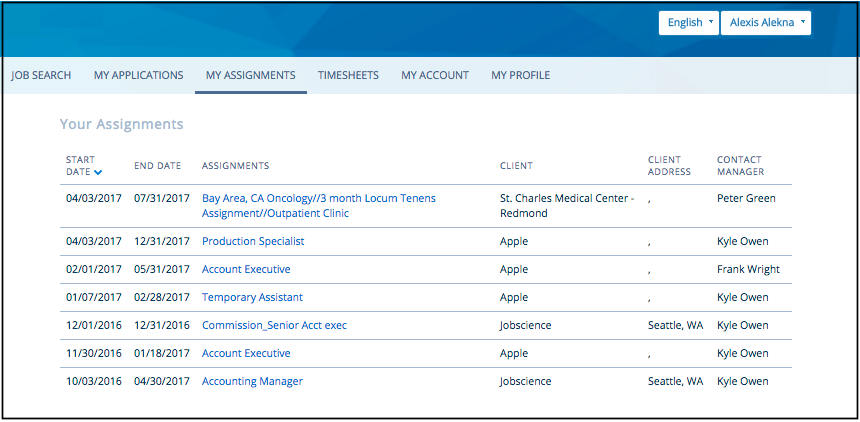Select St. Charles Medical Center - Redmond client
The width and height of the screenshot is (860, 422).
567,206
